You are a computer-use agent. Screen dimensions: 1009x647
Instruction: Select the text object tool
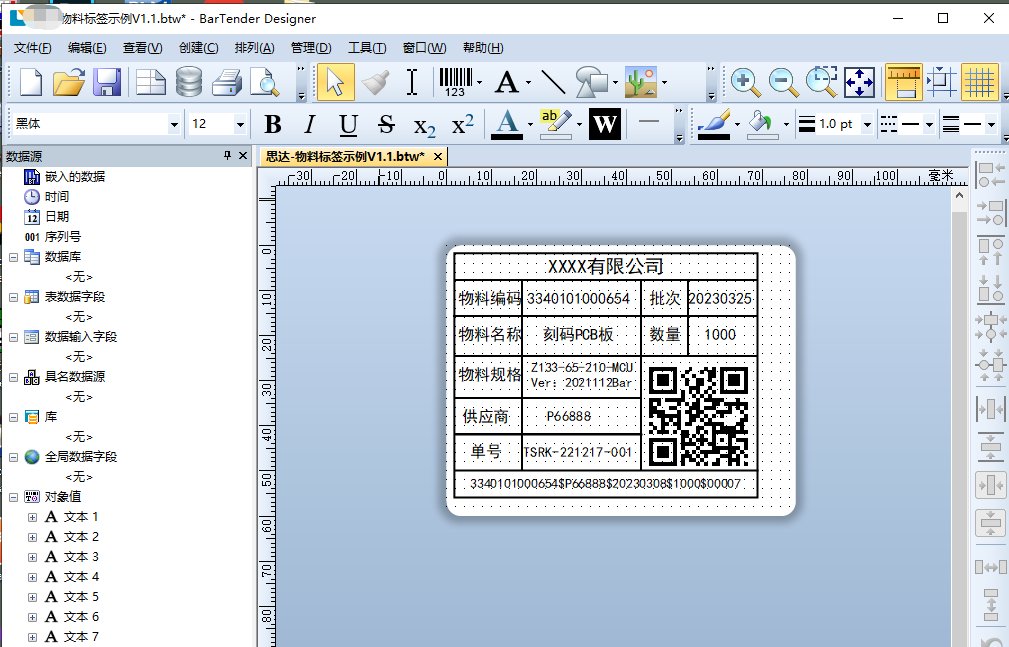(x=507, y=82)
